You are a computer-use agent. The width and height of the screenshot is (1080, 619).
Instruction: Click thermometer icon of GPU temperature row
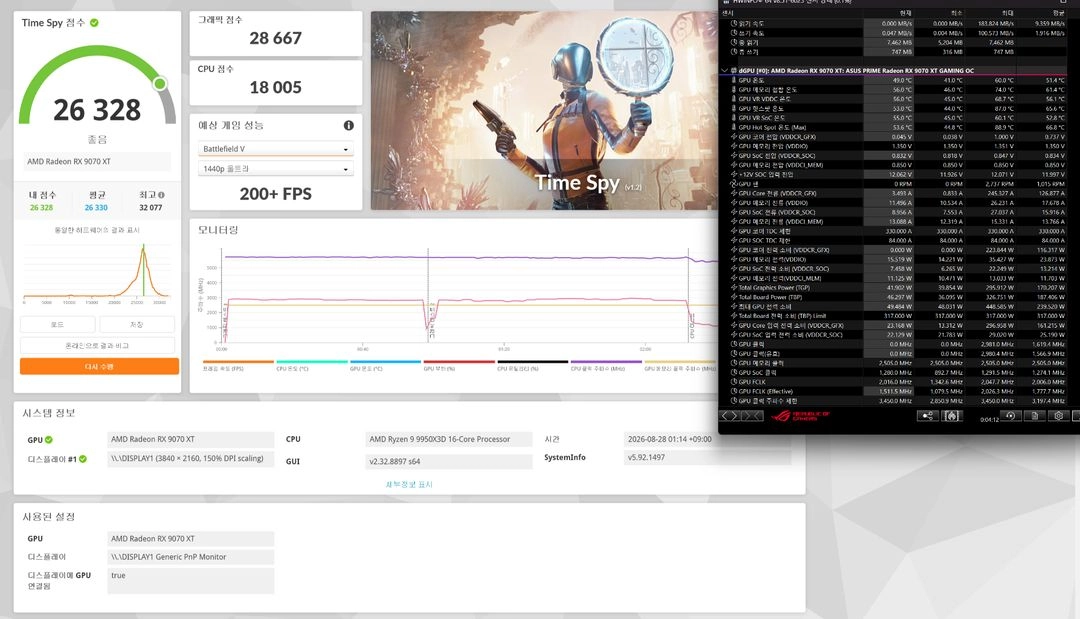point(734,81)
